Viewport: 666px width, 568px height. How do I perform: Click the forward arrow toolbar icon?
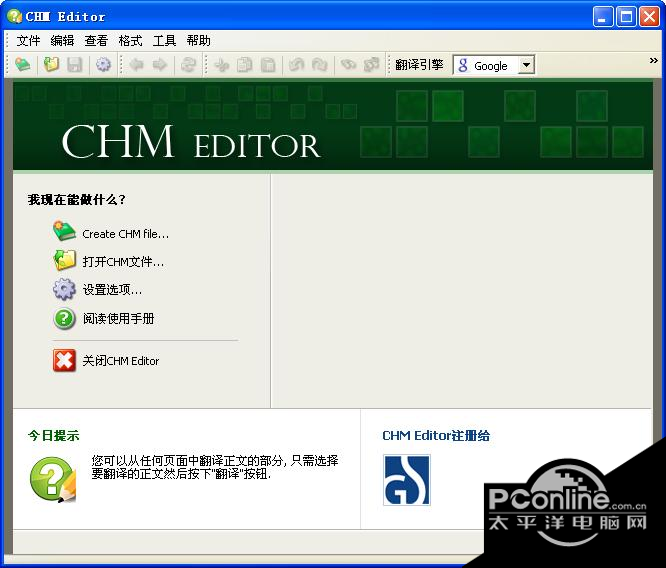click(x=160, y=65)
